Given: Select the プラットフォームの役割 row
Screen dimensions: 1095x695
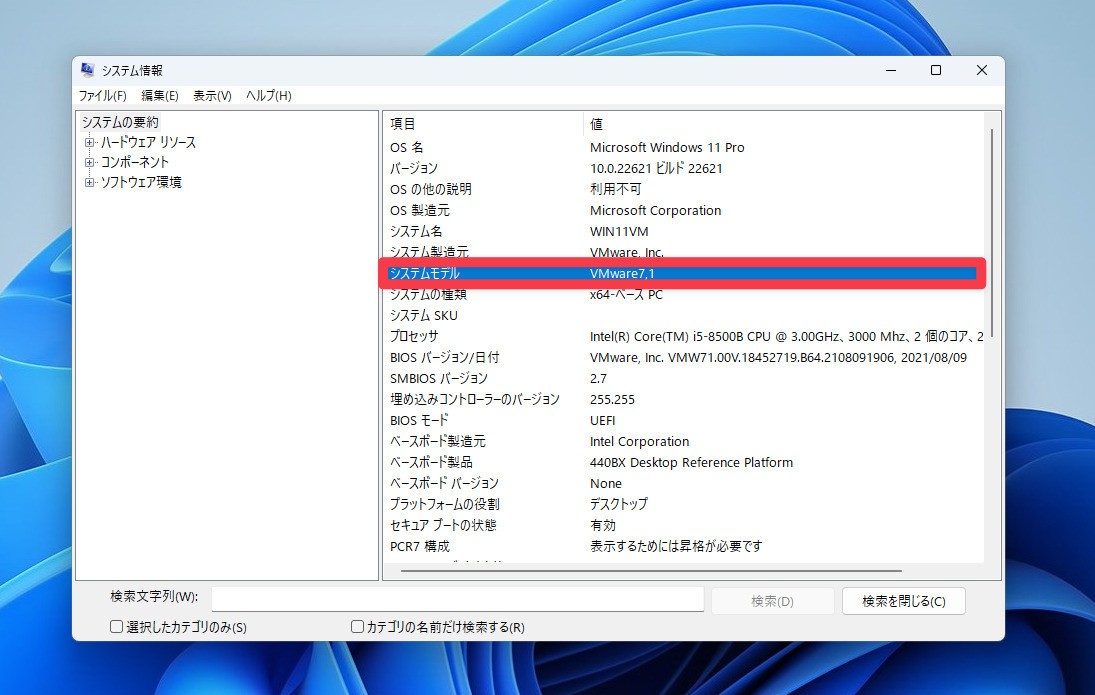Looking at the screenshot, I should point(684,504).
